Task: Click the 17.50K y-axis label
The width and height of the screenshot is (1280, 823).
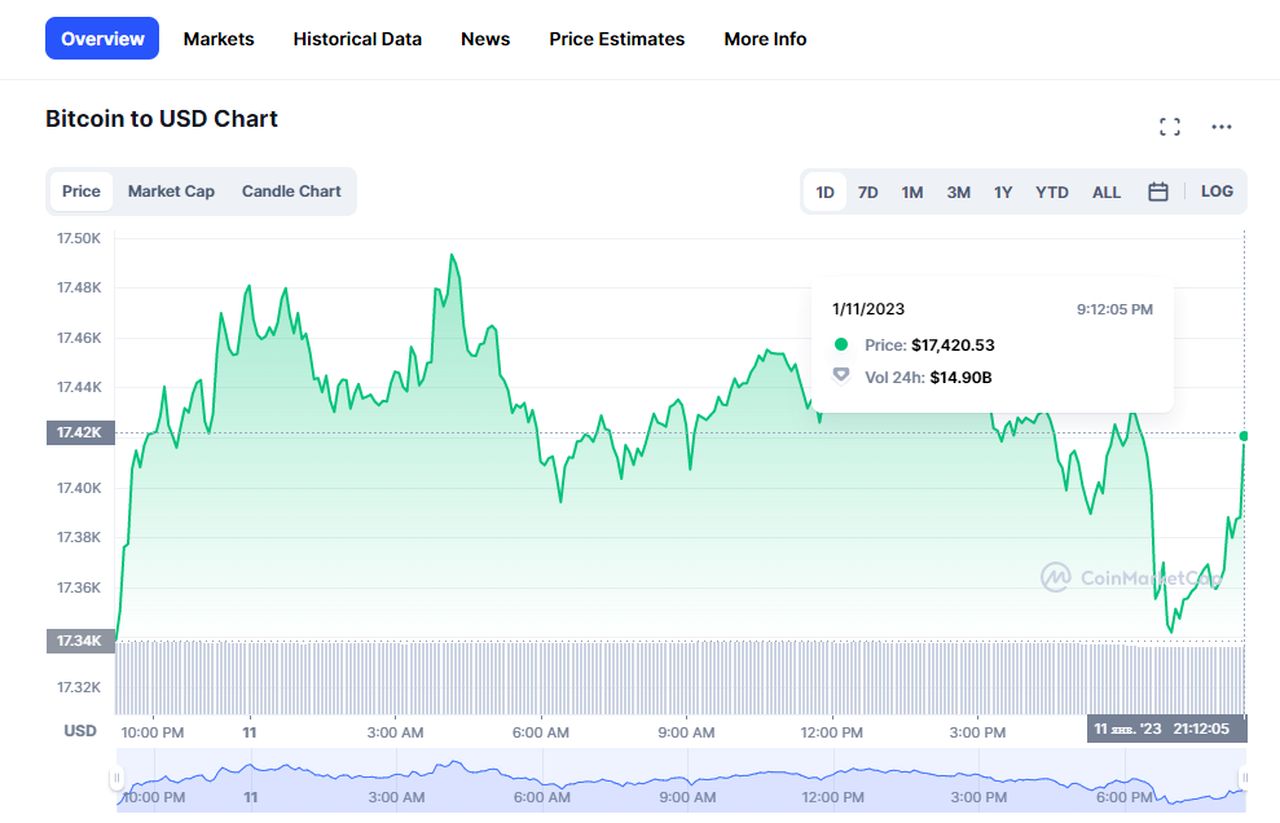Action: [x=79, y=238]
